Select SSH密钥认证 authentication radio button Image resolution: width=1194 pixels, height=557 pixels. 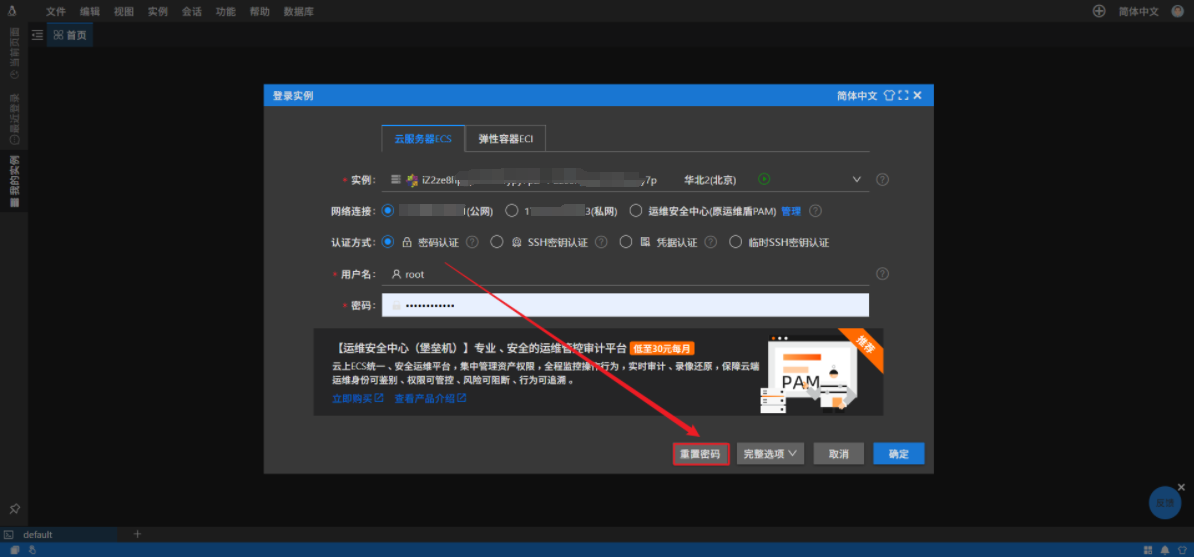(497, 242)
